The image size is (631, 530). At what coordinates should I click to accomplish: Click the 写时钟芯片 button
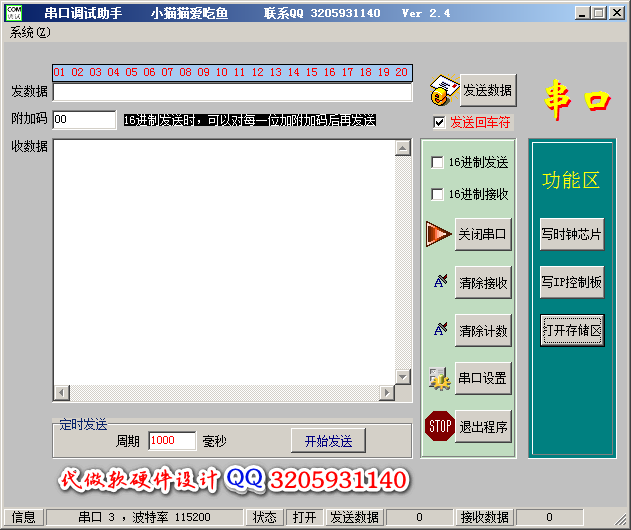pyautogui.click(x=572, y=234)
